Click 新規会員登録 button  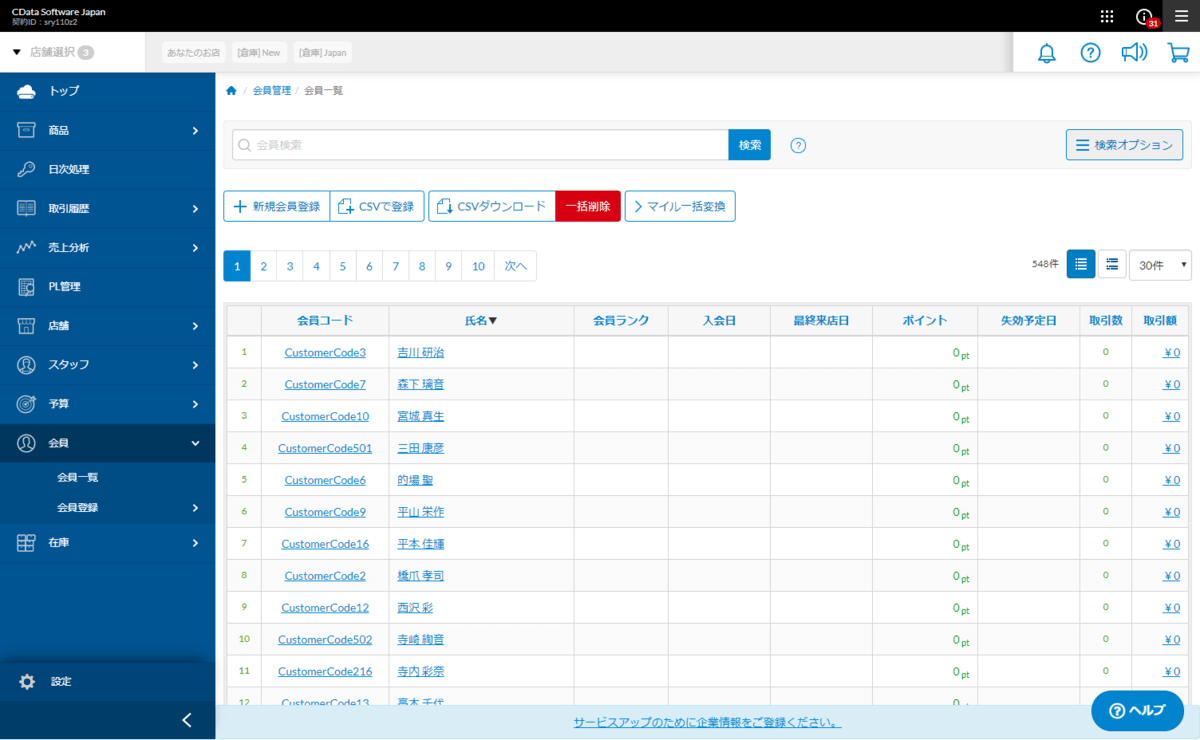point(277,207)
